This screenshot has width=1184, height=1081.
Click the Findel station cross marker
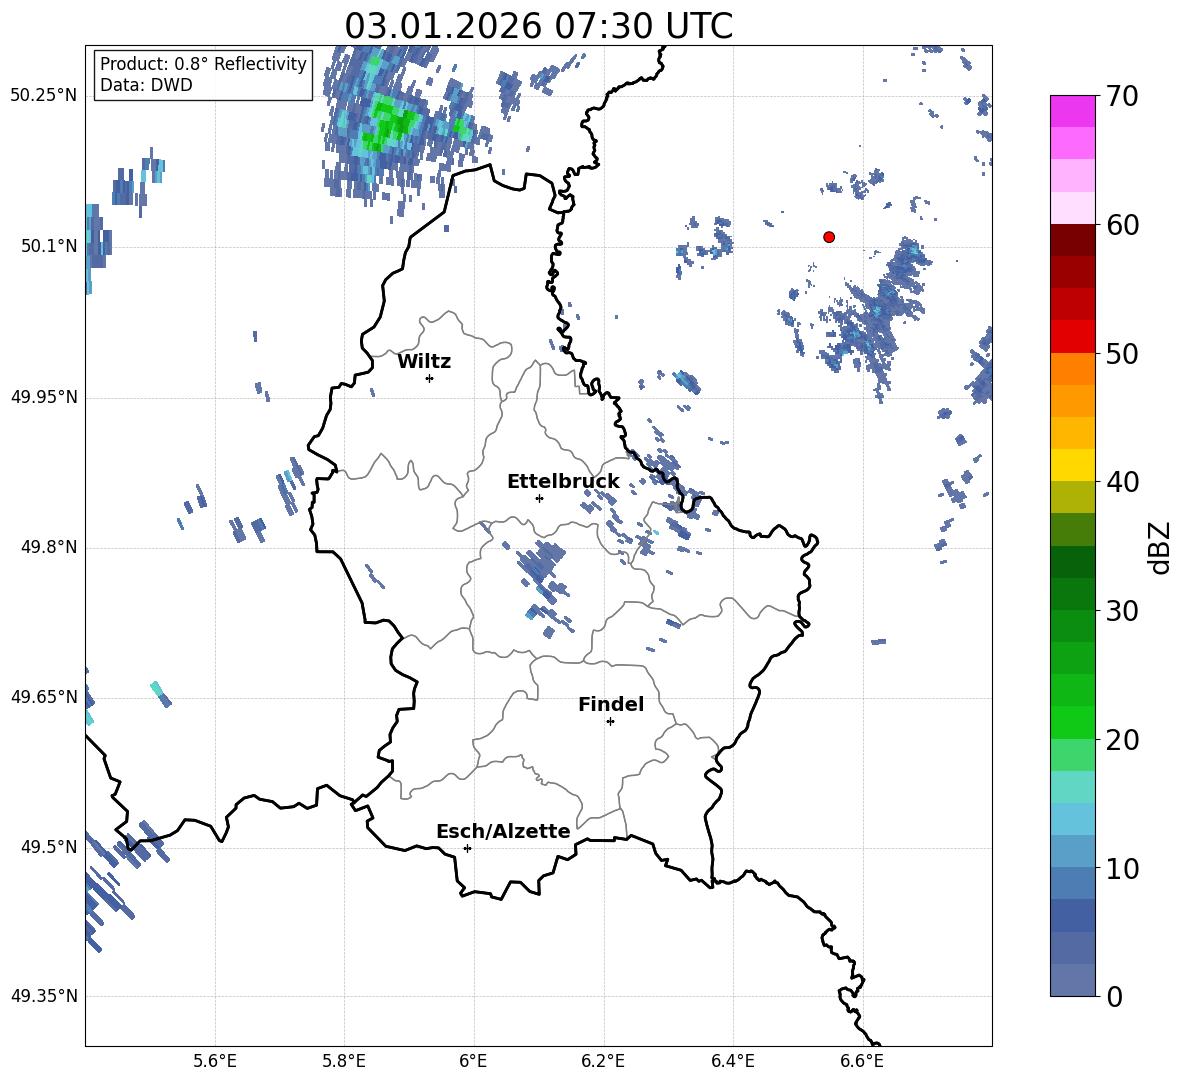click(610, 722)
